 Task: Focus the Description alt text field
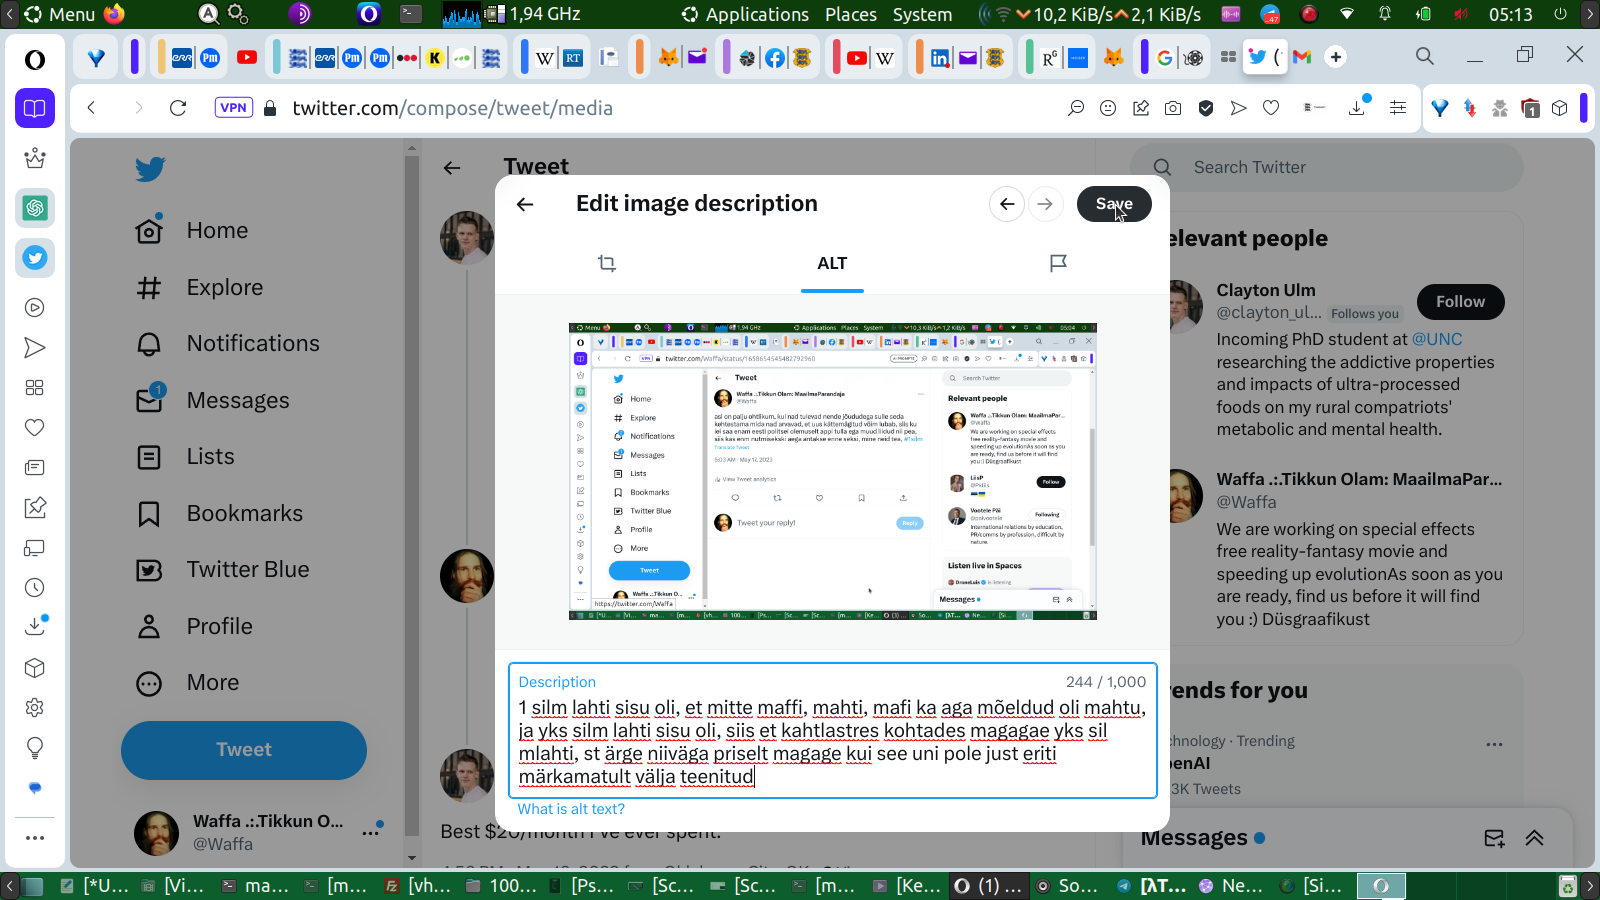[x=833, y=731]
